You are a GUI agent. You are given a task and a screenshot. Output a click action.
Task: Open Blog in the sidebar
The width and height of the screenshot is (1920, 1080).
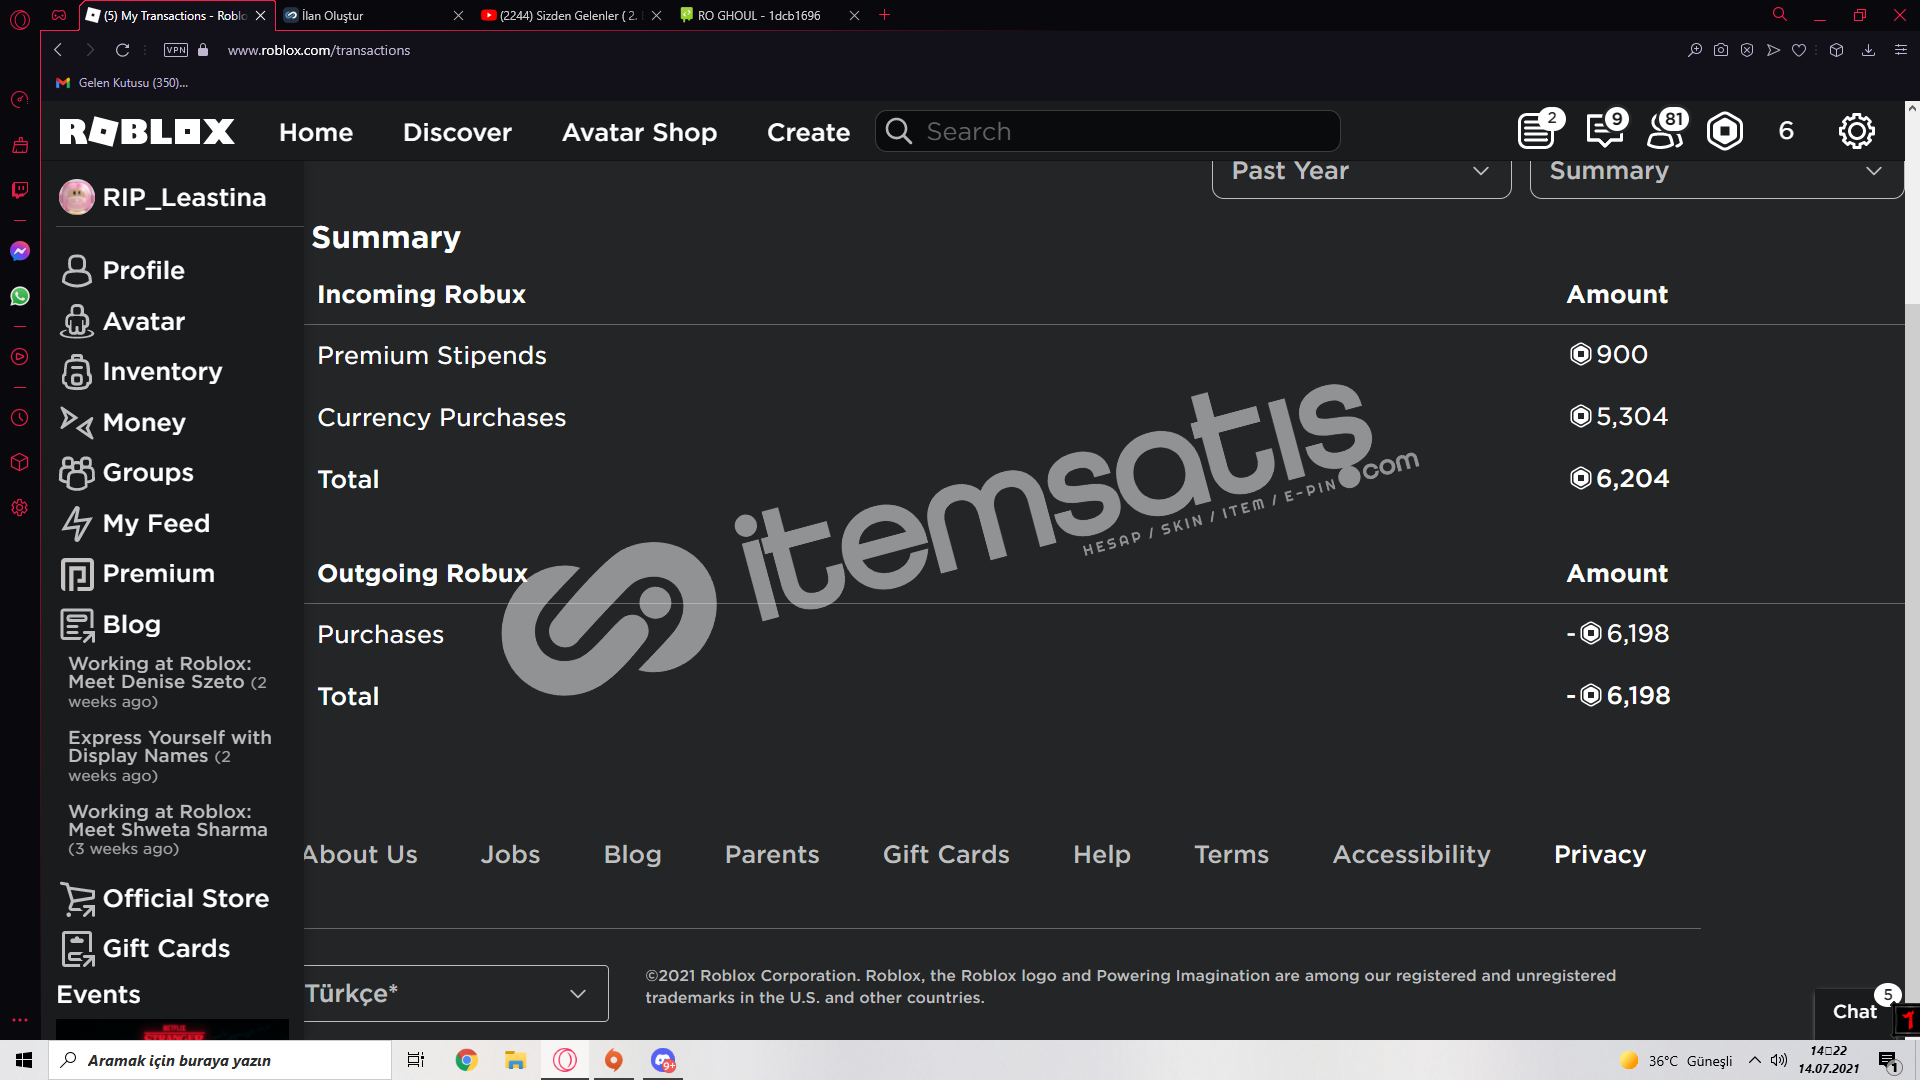[x=110, y=624]
